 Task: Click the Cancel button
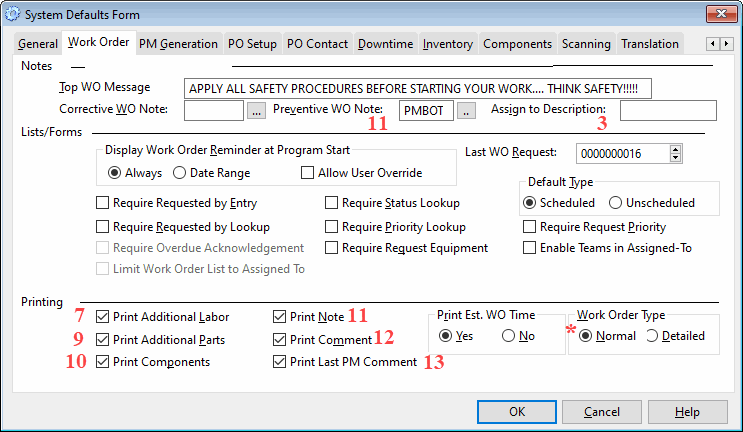[602, 411]
